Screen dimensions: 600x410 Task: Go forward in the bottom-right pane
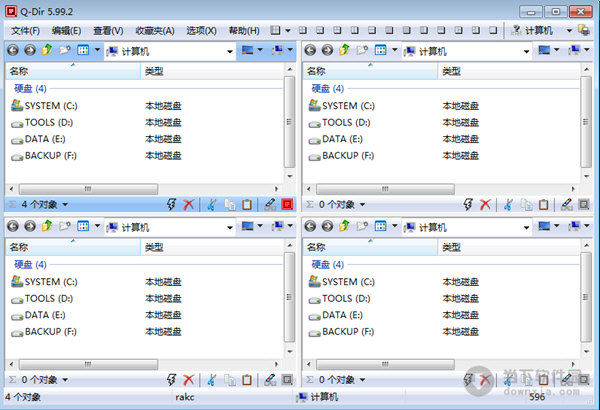(x=327, y=226)
